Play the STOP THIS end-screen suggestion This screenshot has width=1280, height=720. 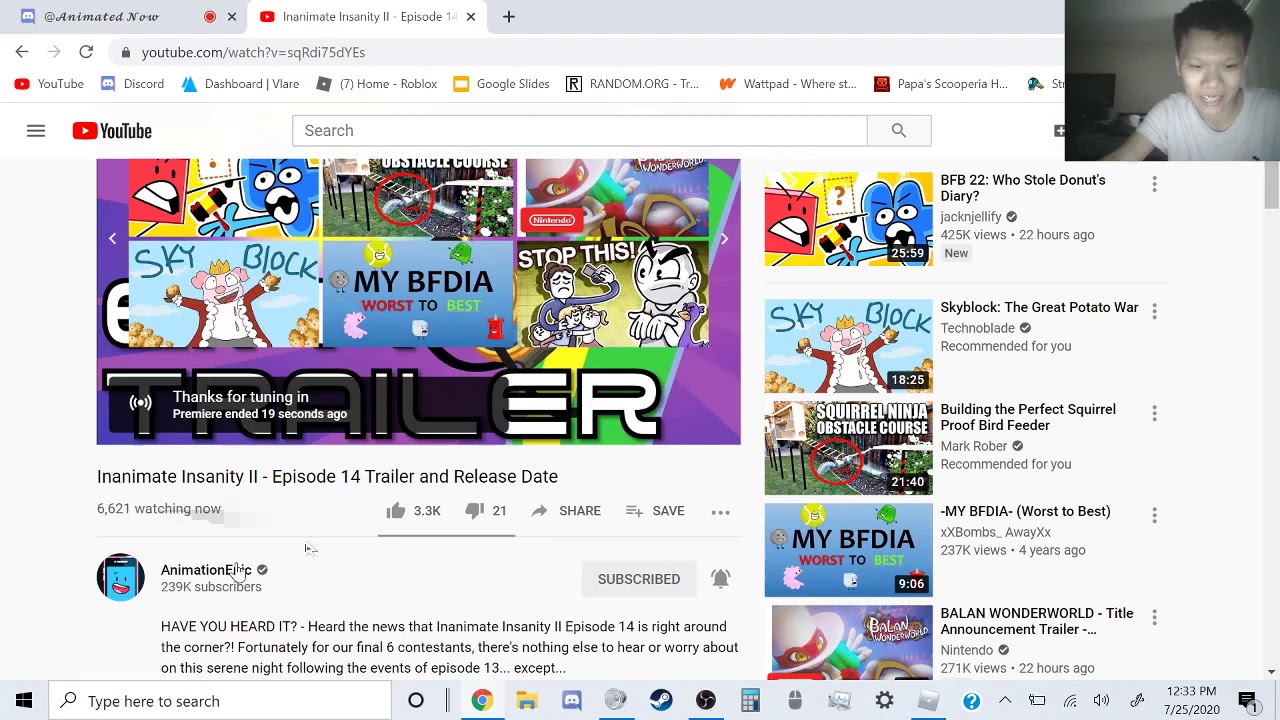tap(613, 295)
